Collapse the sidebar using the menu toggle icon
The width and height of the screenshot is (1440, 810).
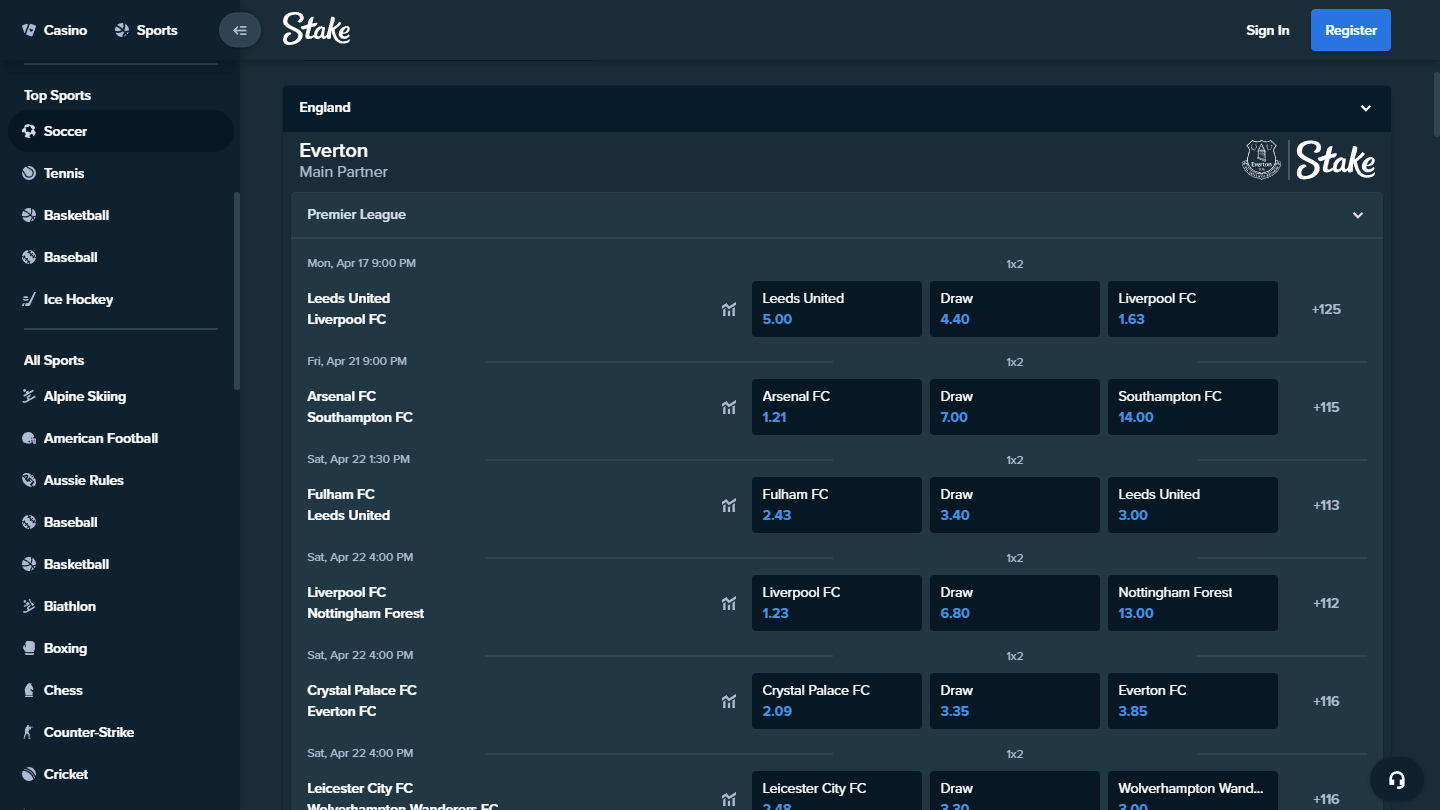239,30
